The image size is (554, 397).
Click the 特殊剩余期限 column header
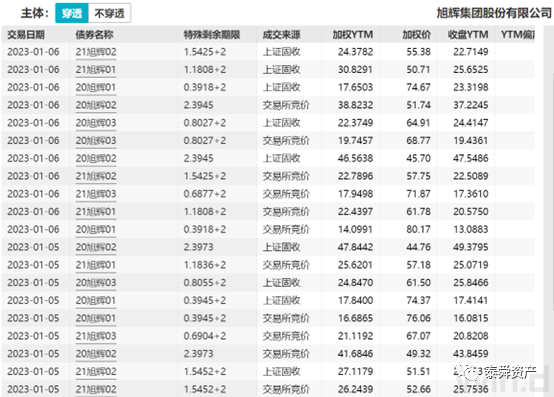coord(212,35)
